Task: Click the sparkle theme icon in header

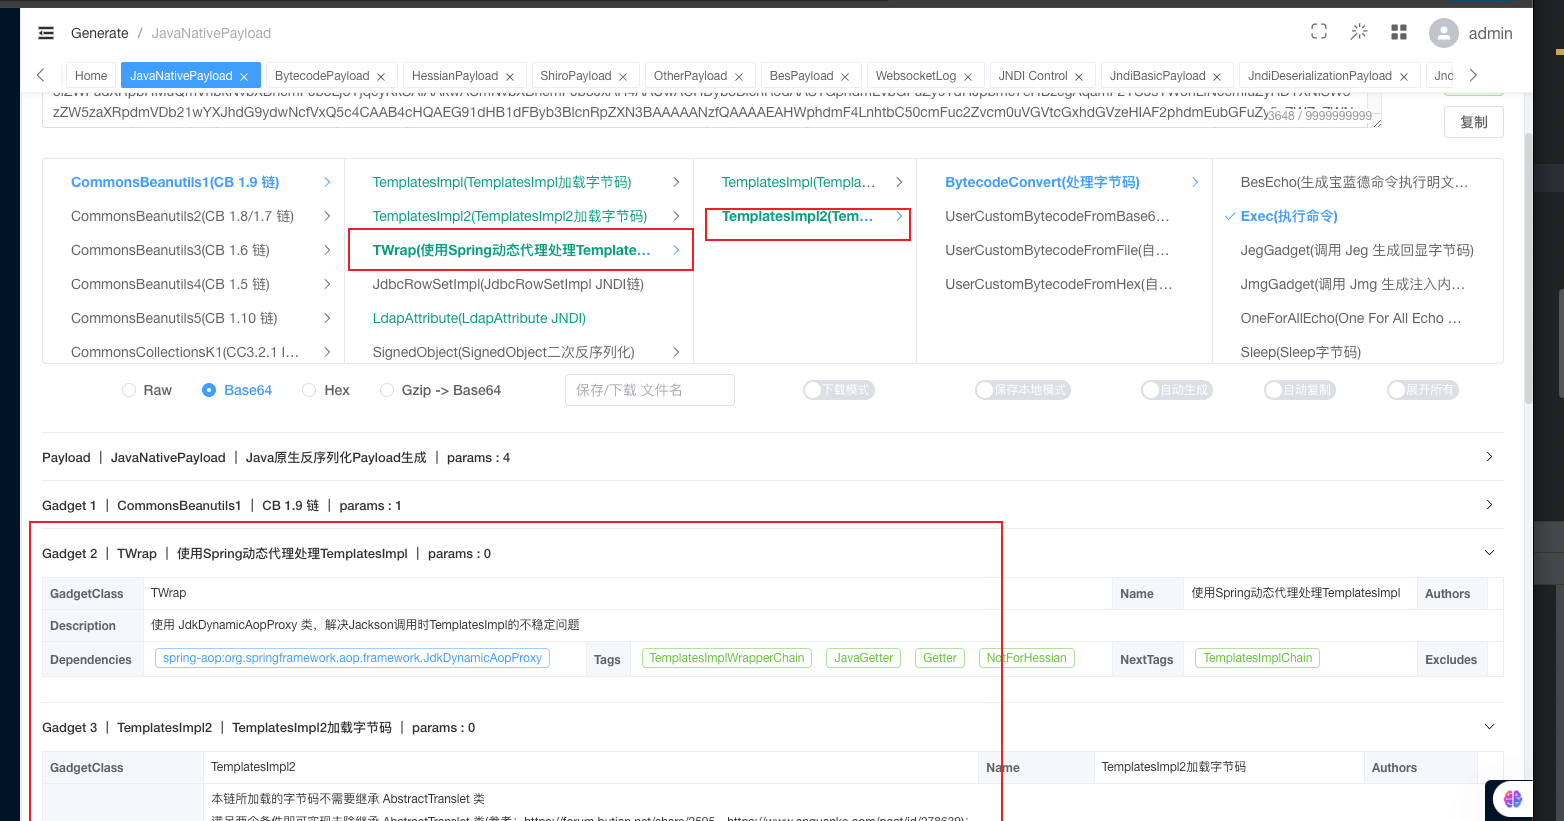Action: (1358, 32)
